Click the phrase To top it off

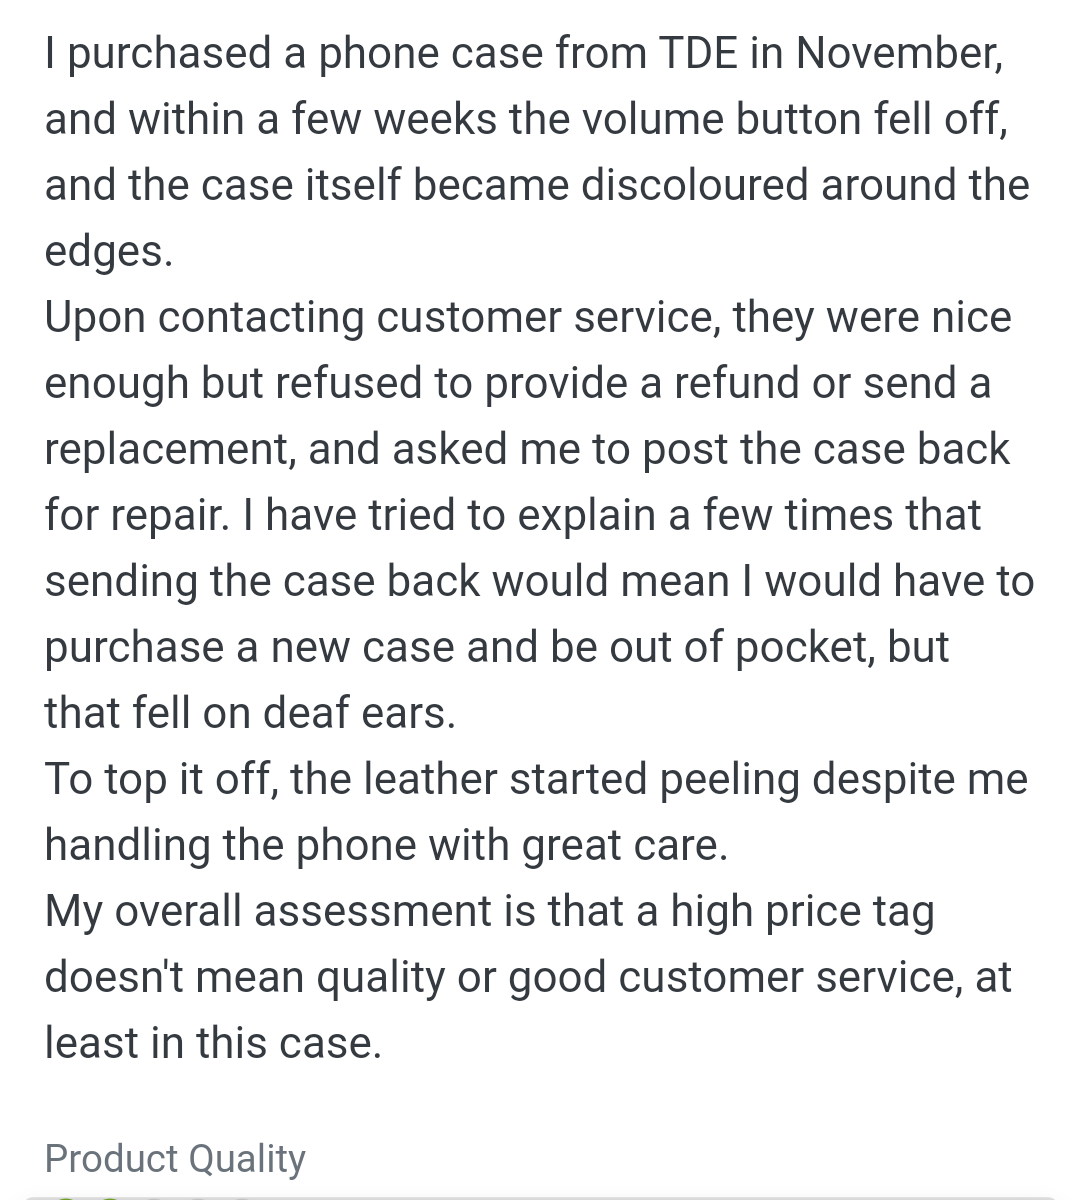point(160,779)
